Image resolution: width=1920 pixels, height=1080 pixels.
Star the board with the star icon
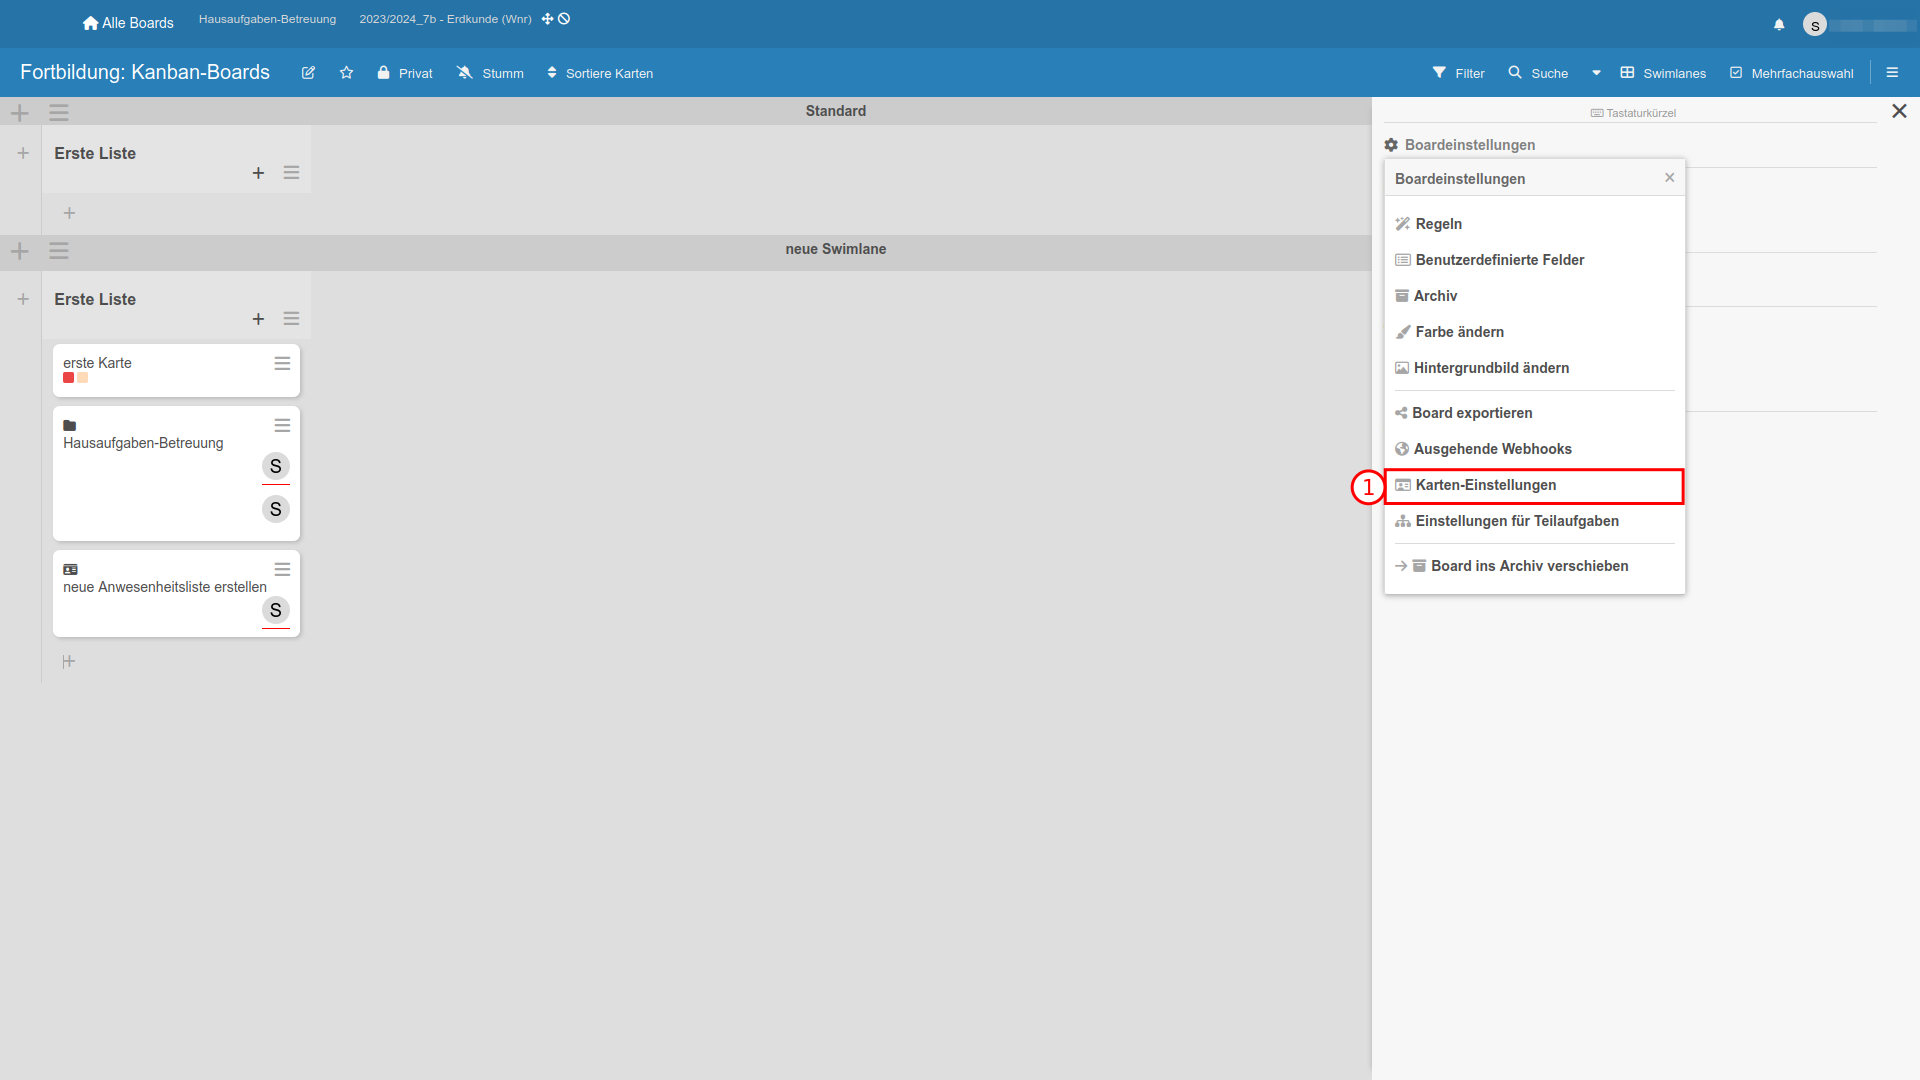[x=346, y=73]
